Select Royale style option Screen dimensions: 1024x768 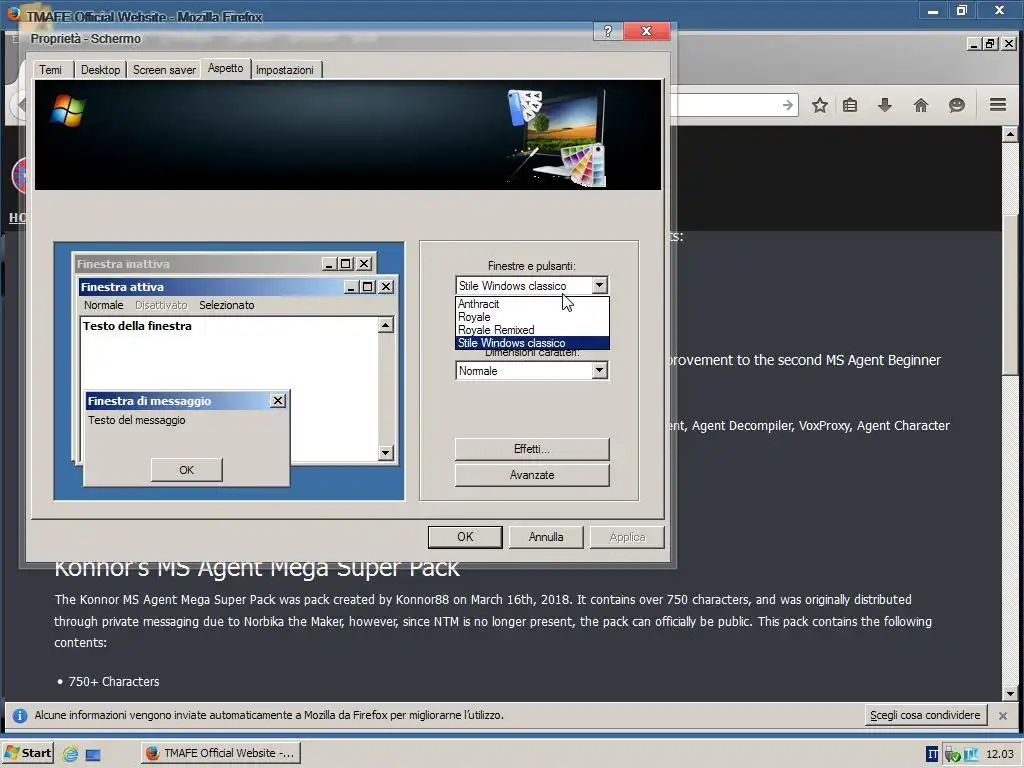(x=532, y=317)
